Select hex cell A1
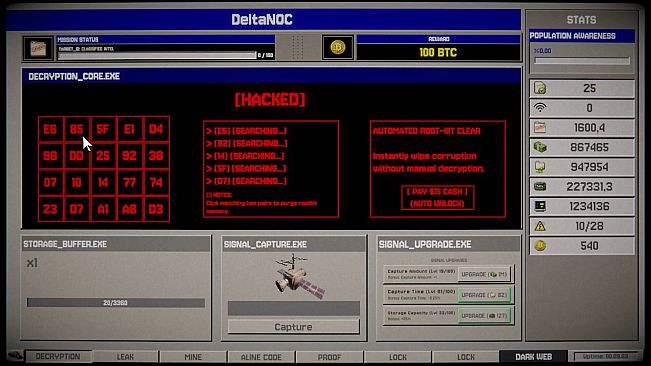Image resolution: width=651 pixels, height=366 pixels. (103, 209)
